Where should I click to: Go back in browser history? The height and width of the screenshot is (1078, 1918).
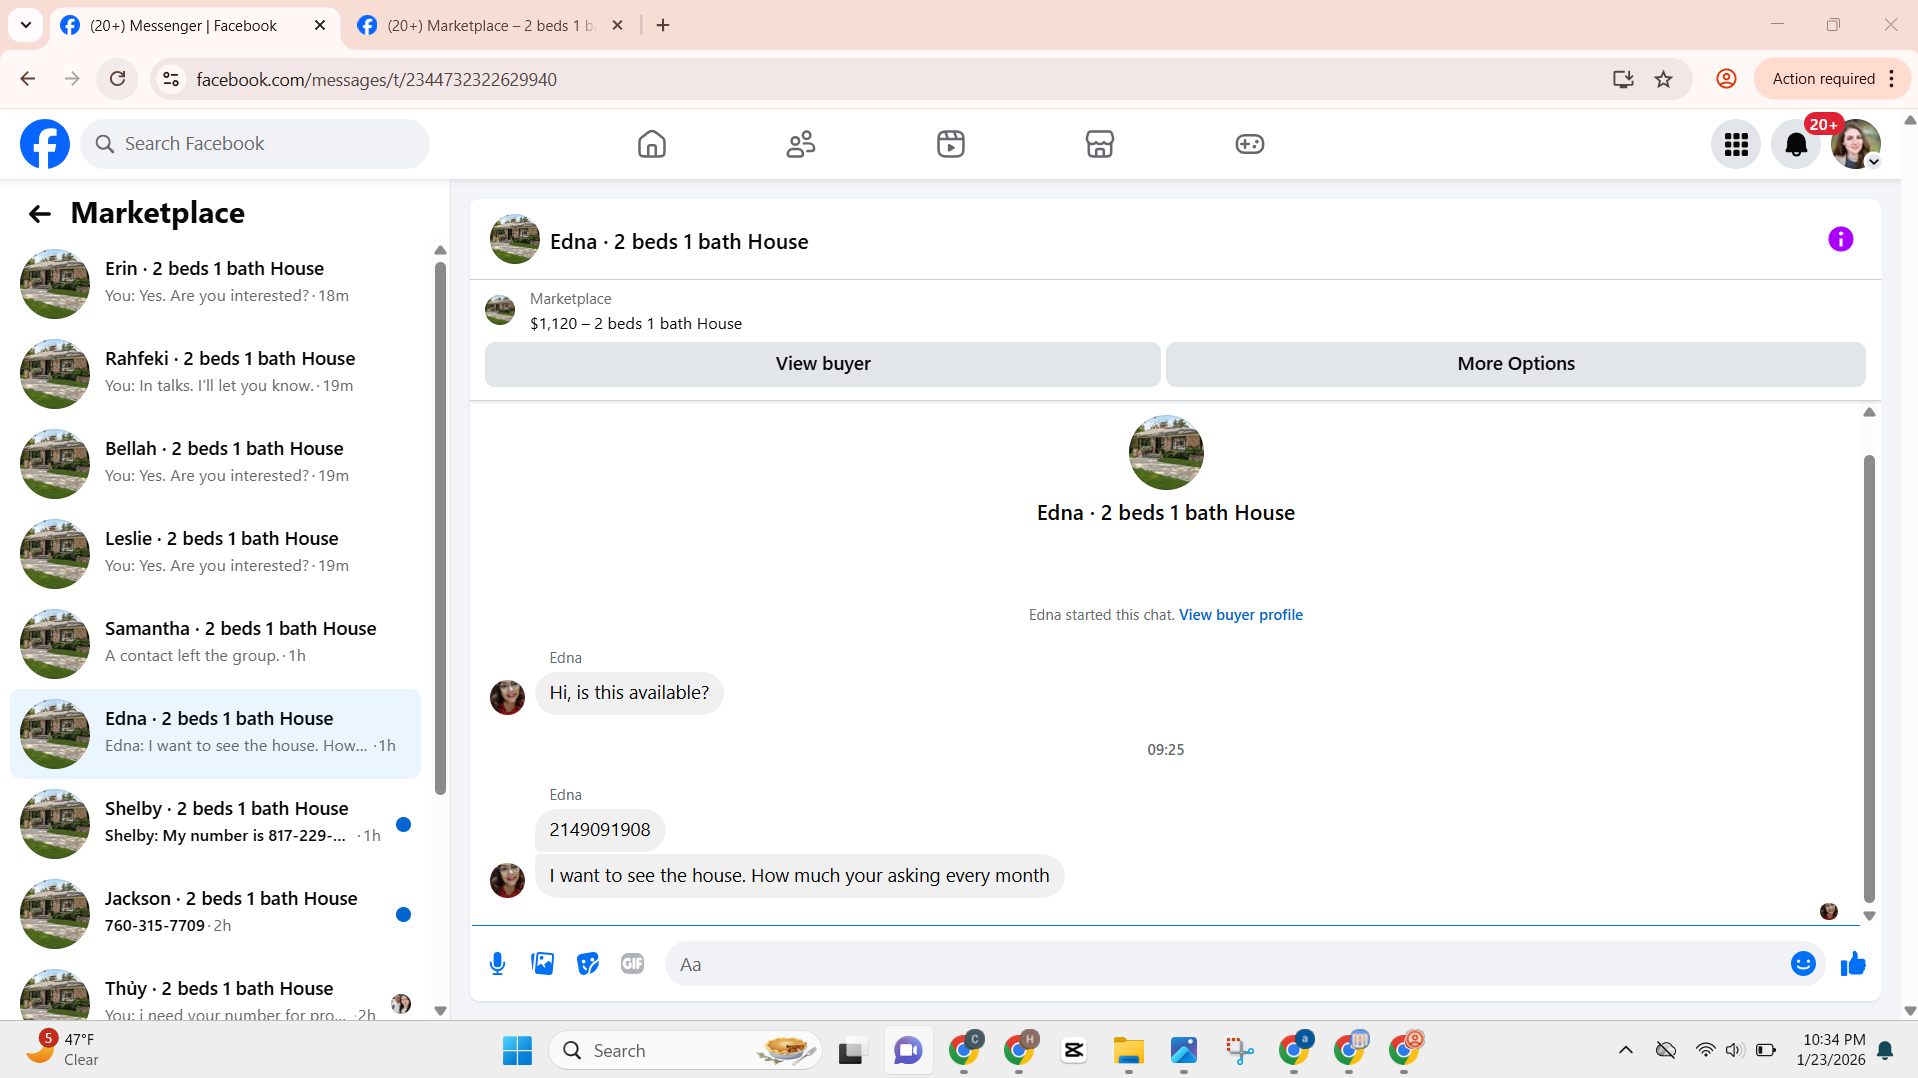click(27, 79)
